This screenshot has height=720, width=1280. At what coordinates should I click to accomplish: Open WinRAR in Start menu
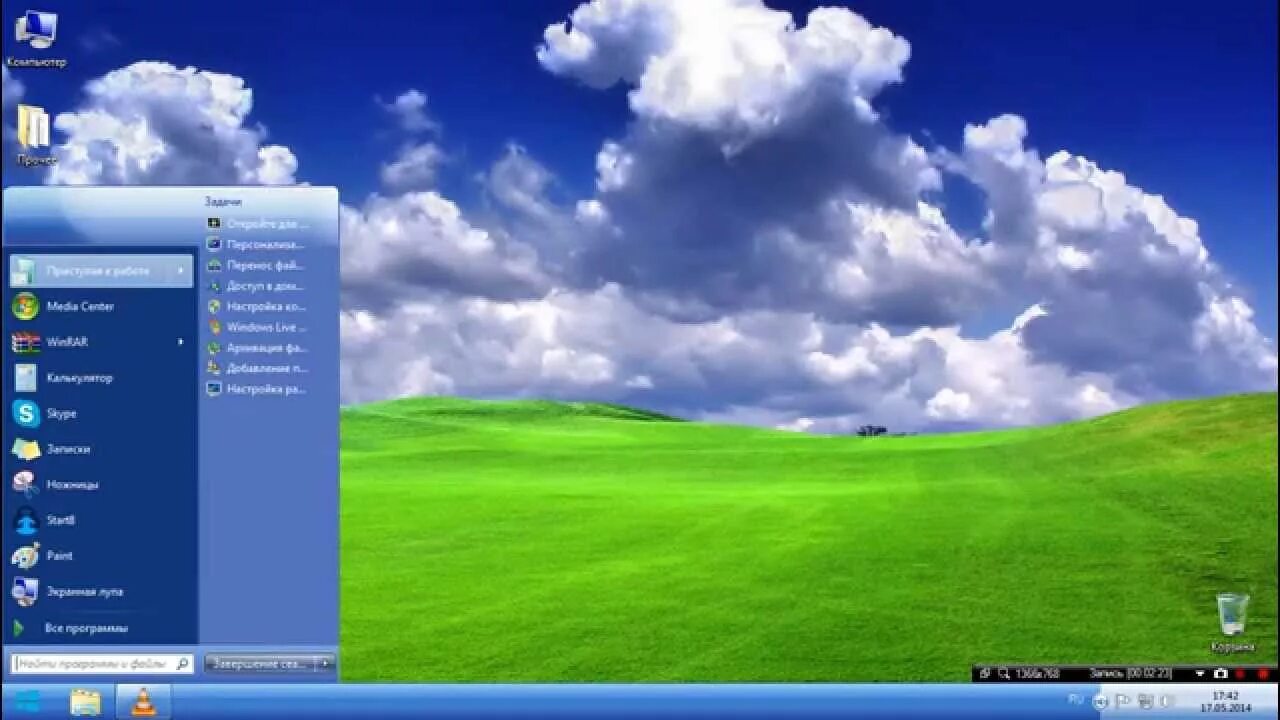click(x=100, y=342)
